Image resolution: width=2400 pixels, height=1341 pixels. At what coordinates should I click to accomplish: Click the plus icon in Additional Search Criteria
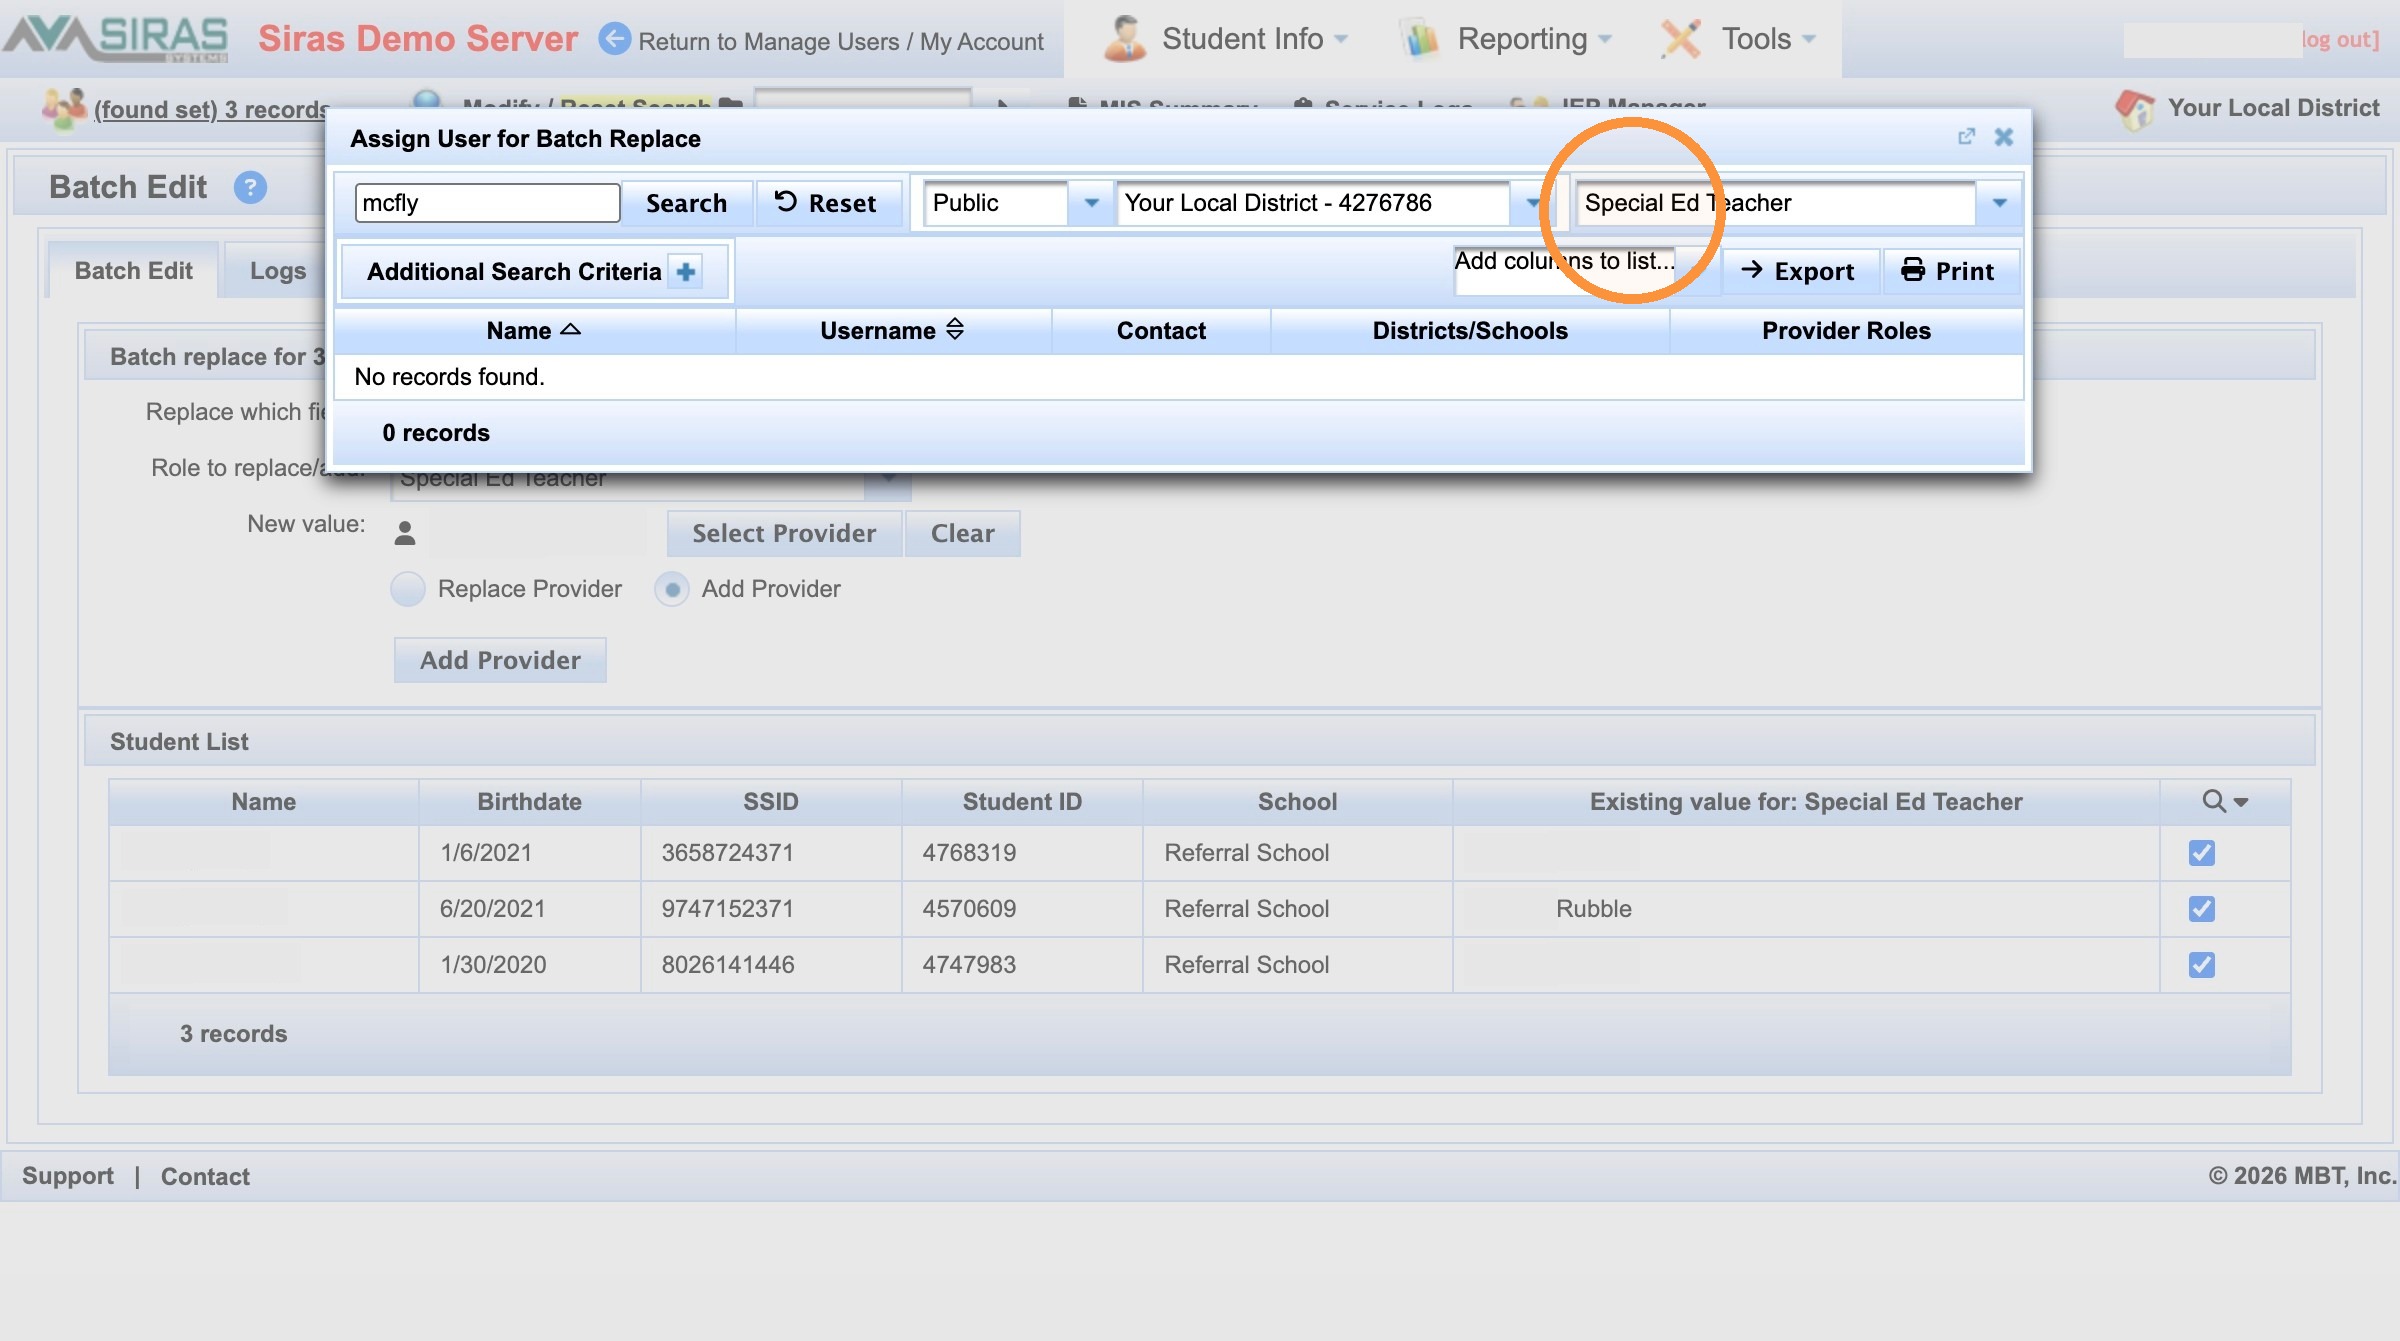pos(686,271)
